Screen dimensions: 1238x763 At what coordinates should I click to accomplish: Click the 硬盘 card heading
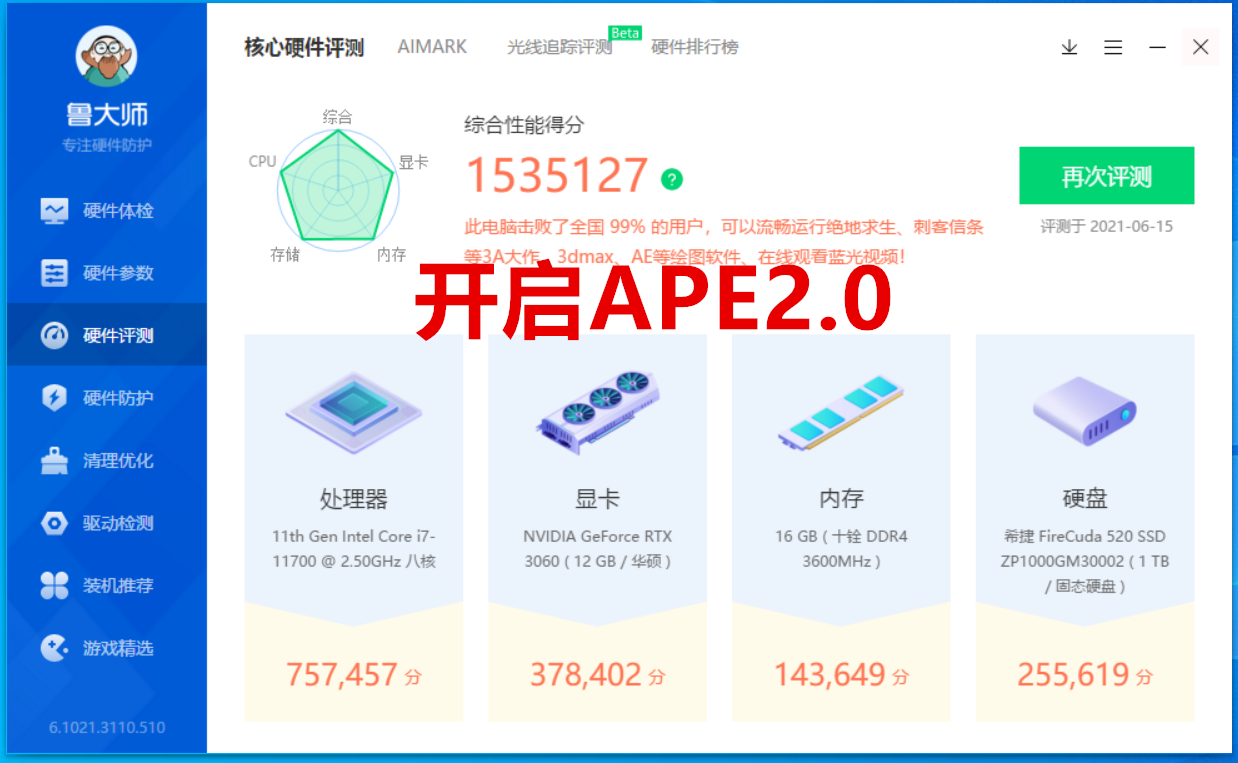point(1085,498)
